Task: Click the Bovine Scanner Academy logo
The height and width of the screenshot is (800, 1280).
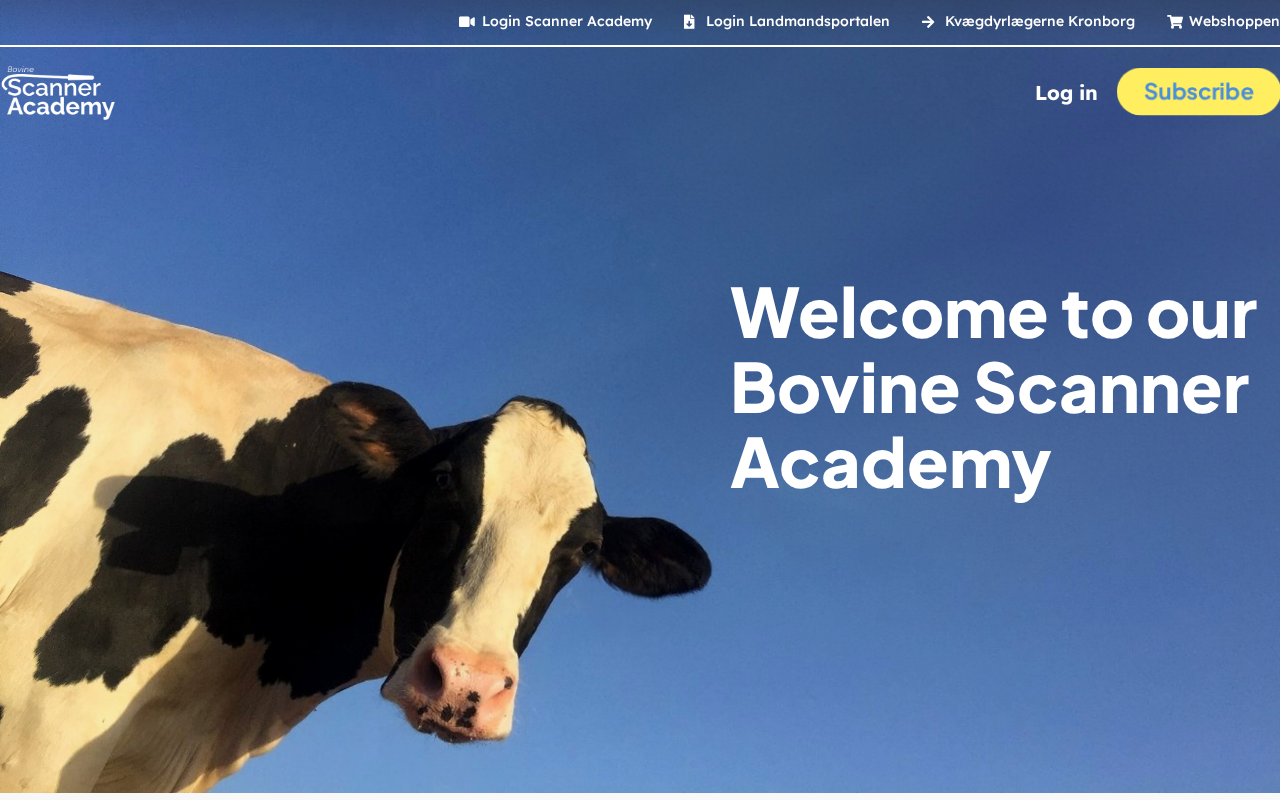Action: [58, 92]
